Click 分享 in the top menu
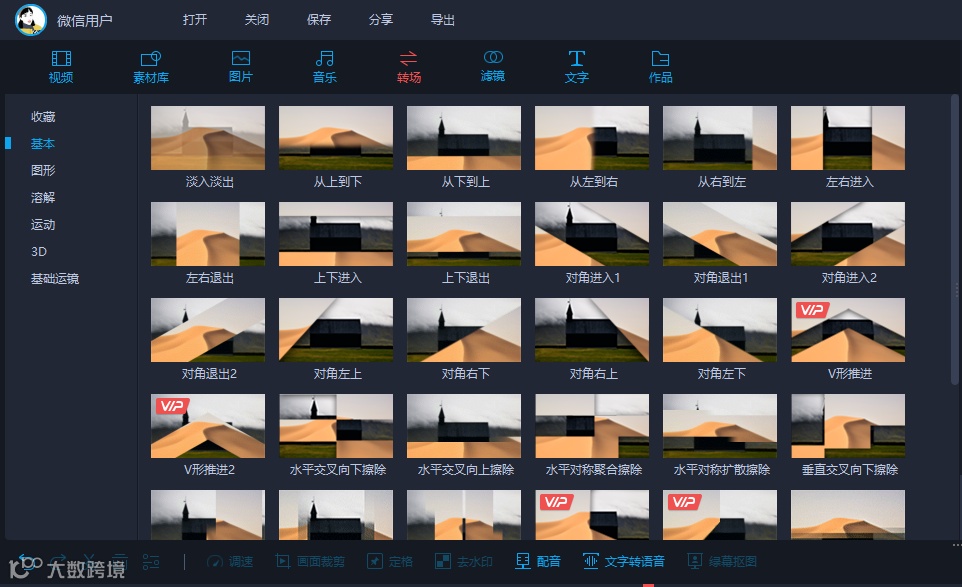 (380, 20)
